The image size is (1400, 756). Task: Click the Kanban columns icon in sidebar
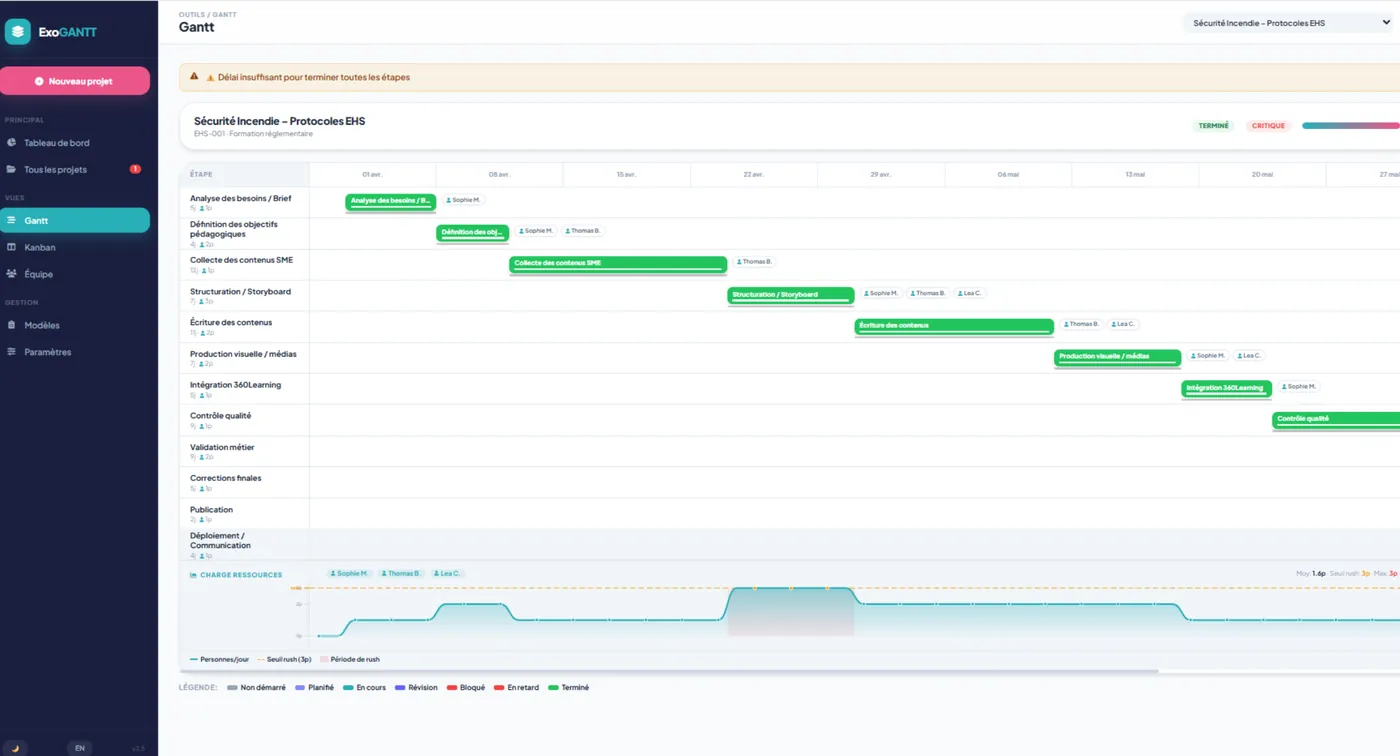pos(12,247)
